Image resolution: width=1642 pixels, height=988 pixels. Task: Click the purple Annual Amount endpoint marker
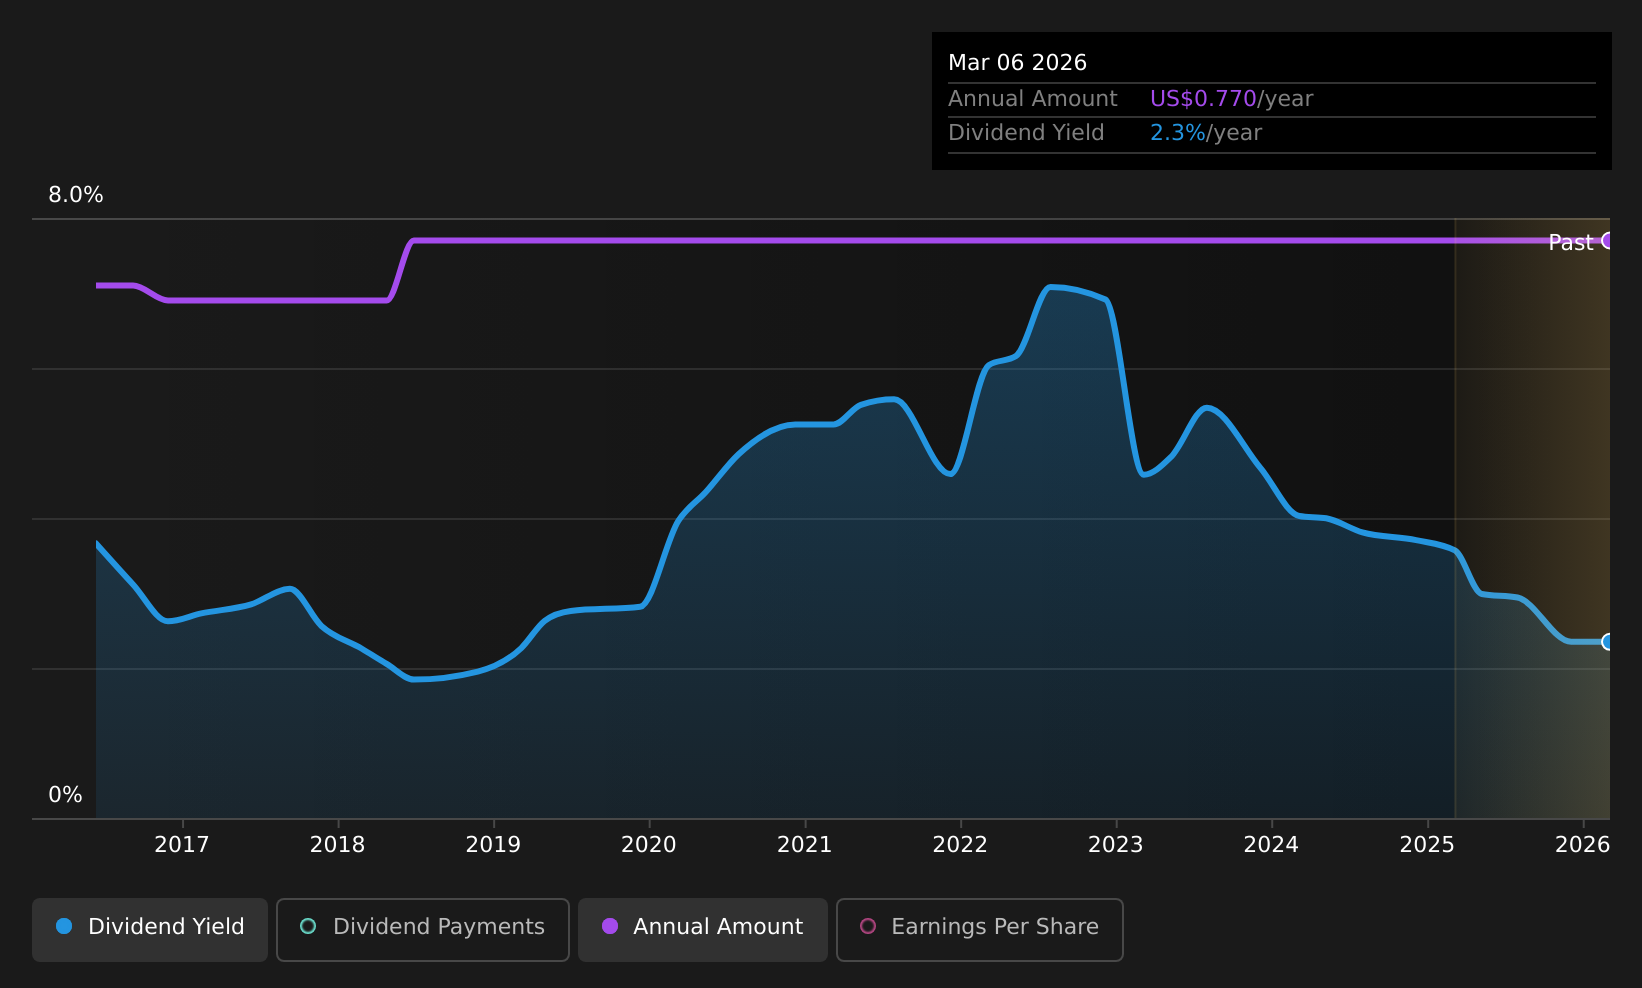click(1608, 240)
